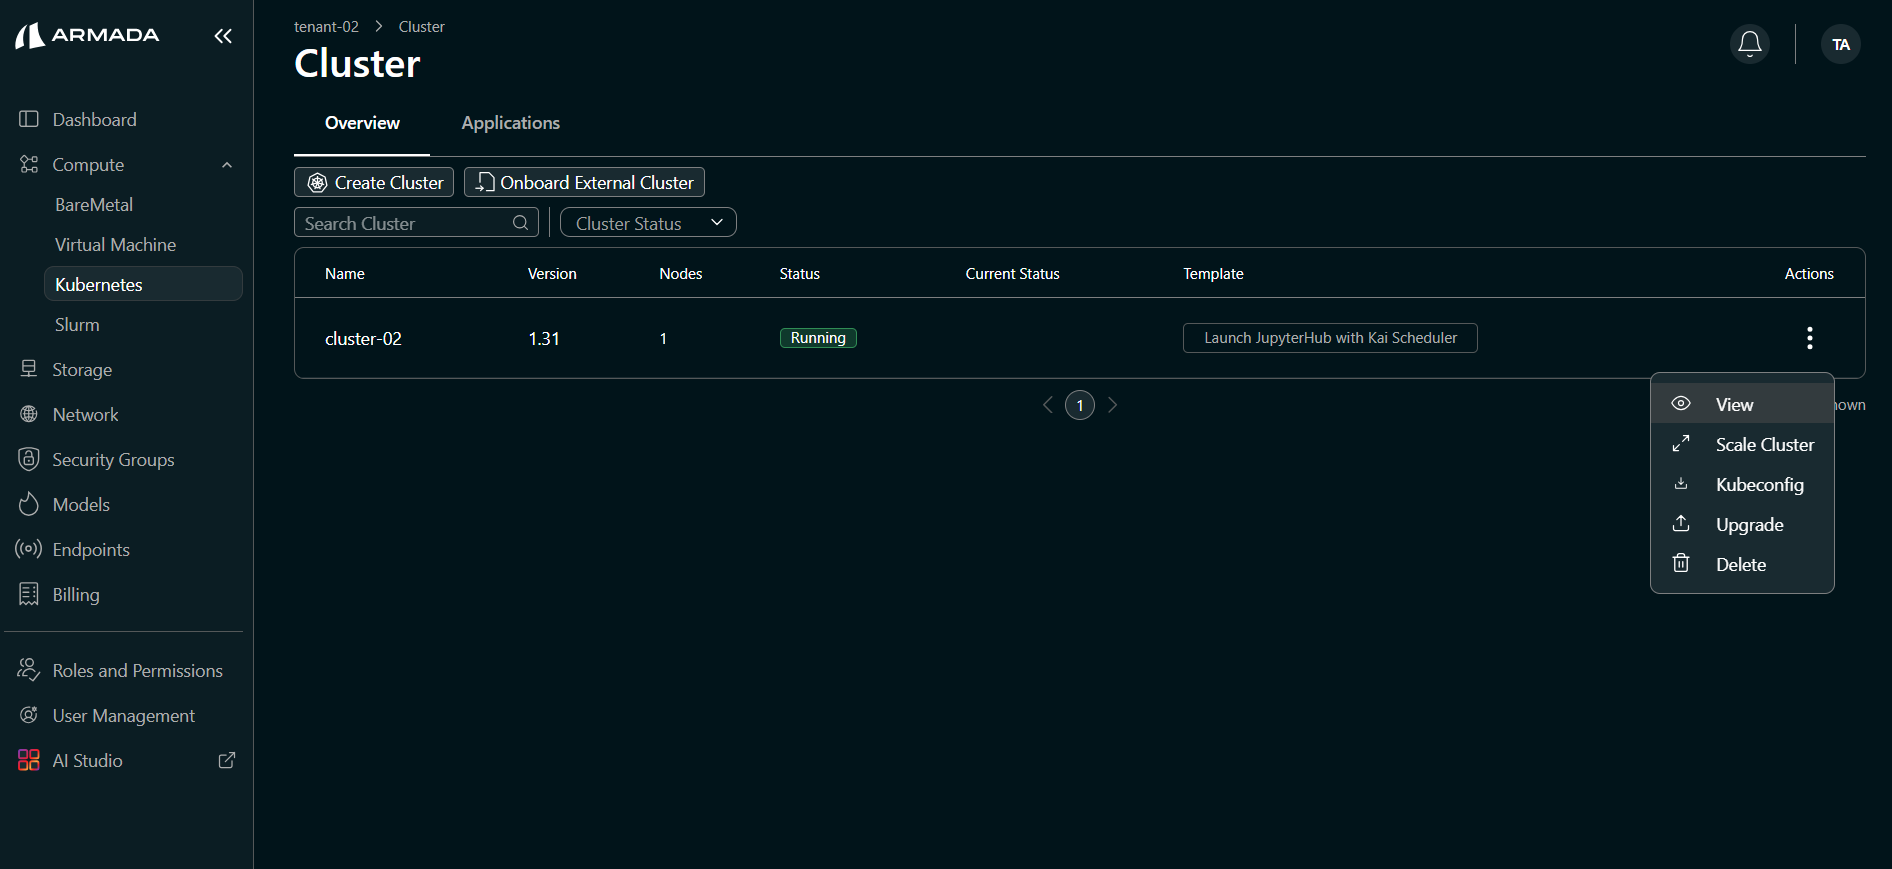Open Virtual Machine in the sidebar
The image size is (1892, 869).
pyautogui.click(x=115, y=245)
